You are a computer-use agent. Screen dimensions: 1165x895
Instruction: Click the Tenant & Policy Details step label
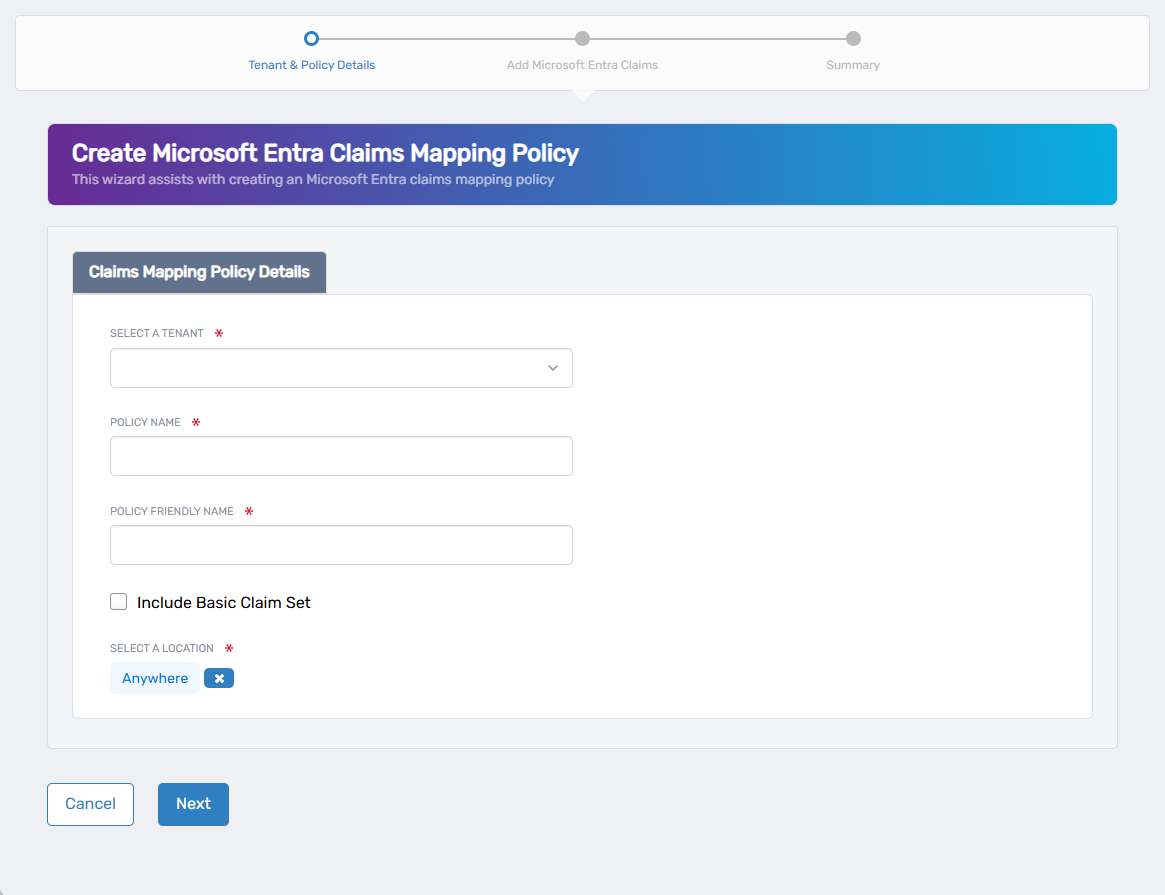[x=311, y=64]
